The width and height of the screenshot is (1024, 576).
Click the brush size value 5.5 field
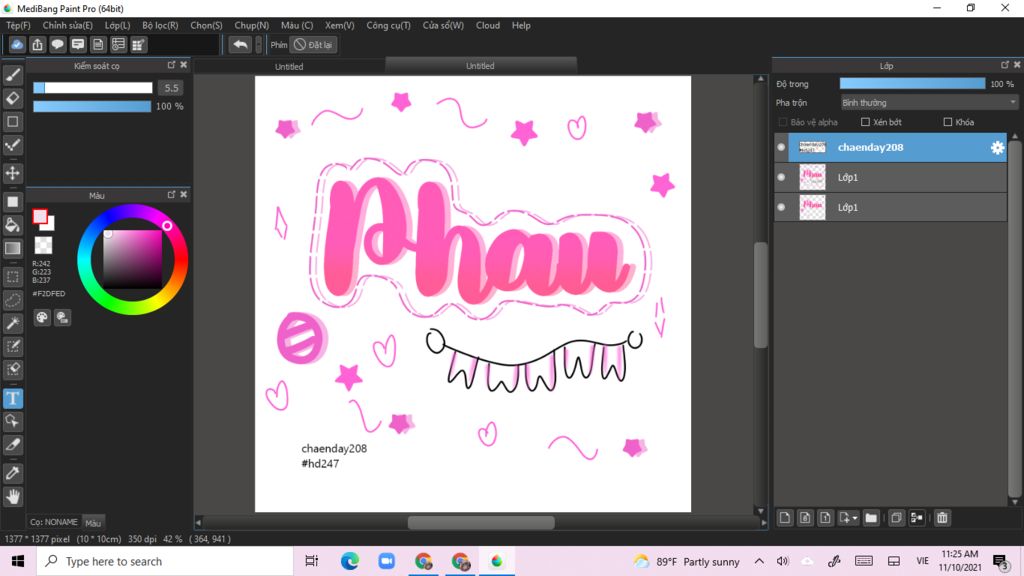[171, 88]
